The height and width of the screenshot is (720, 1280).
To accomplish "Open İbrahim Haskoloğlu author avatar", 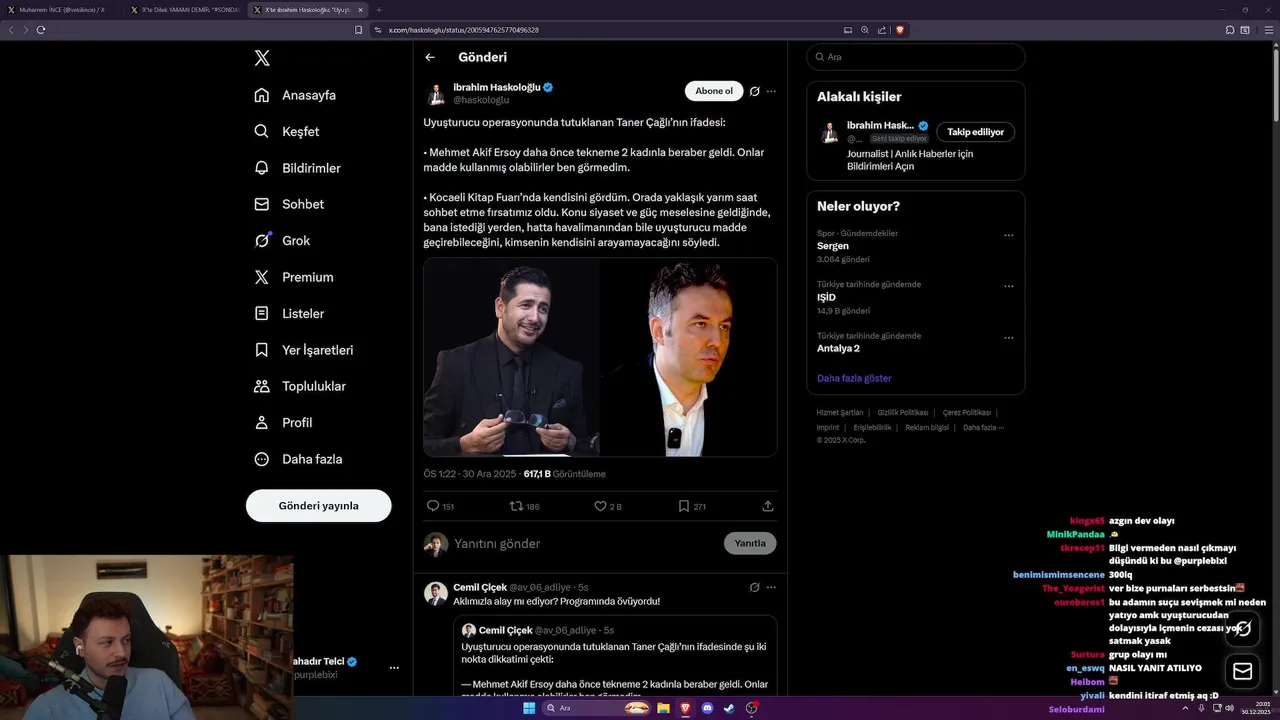I will coord(436,93).
